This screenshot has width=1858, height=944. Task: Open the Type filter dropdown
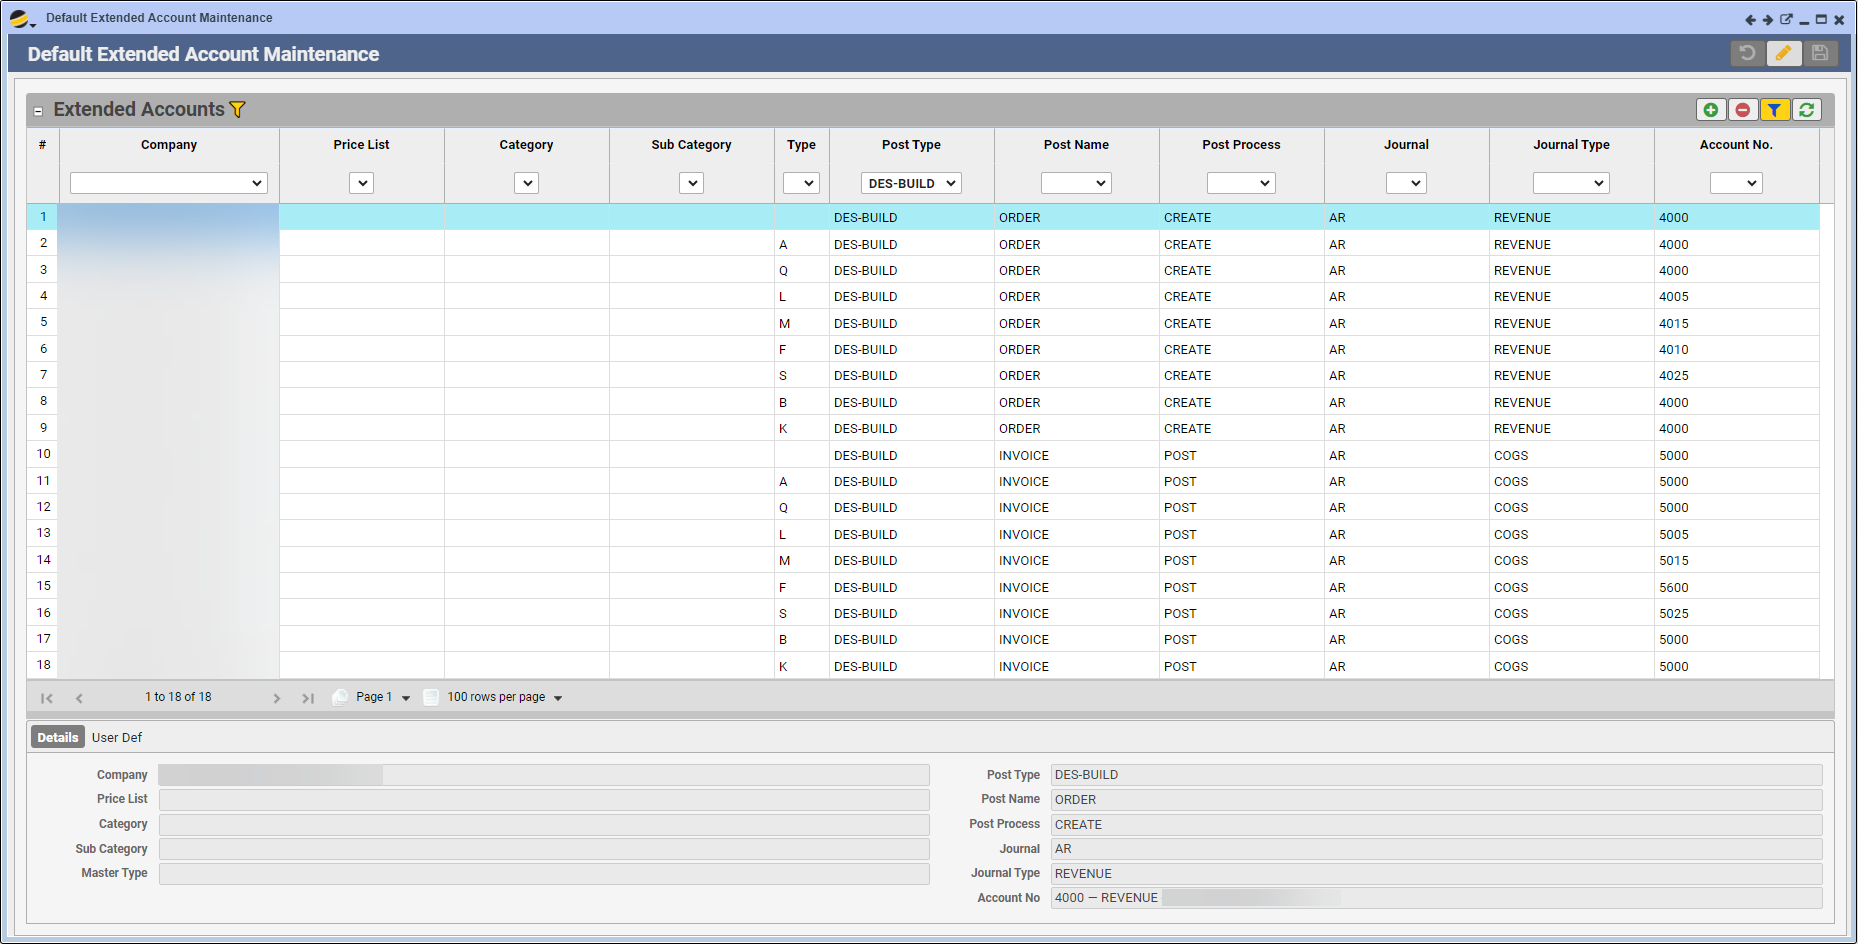(x=802, y=183)
